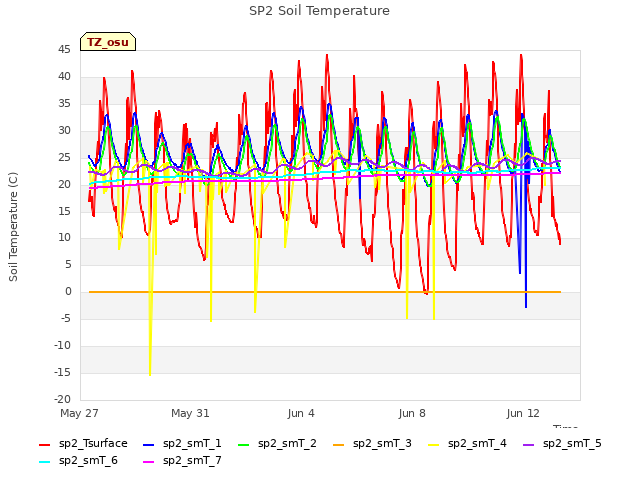
Task: Click the red sp2_Tsurface legend color marker
Action: [44, 444]
